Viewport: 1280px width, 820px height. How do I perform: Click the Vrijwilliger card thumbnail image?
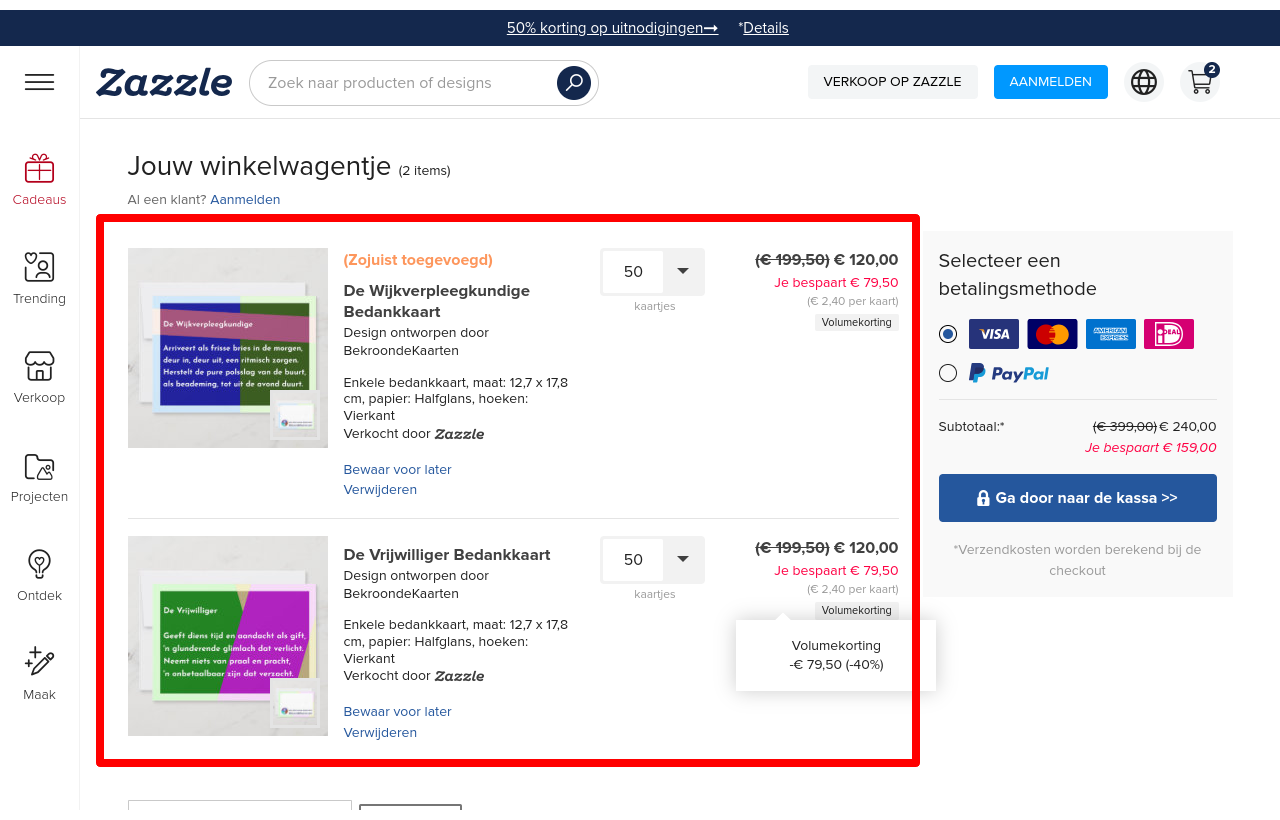pos(228,636)
